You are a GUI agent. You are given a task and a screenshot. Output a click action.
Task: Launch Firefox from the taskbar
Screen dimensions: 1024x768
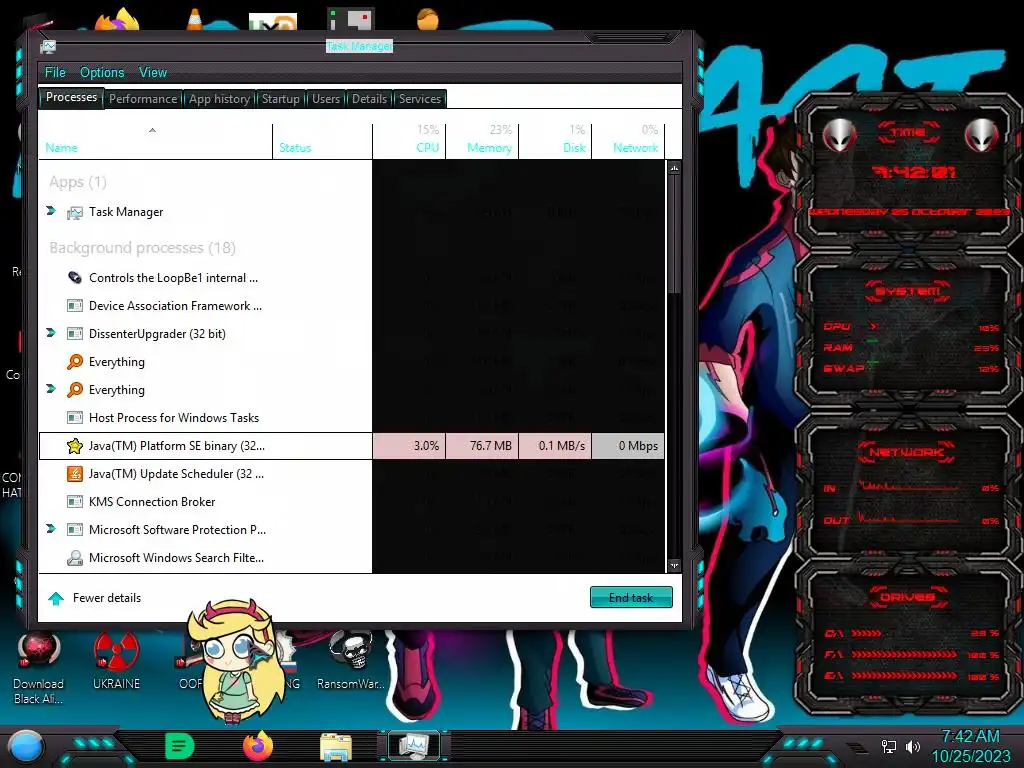[x=257, y=746]
